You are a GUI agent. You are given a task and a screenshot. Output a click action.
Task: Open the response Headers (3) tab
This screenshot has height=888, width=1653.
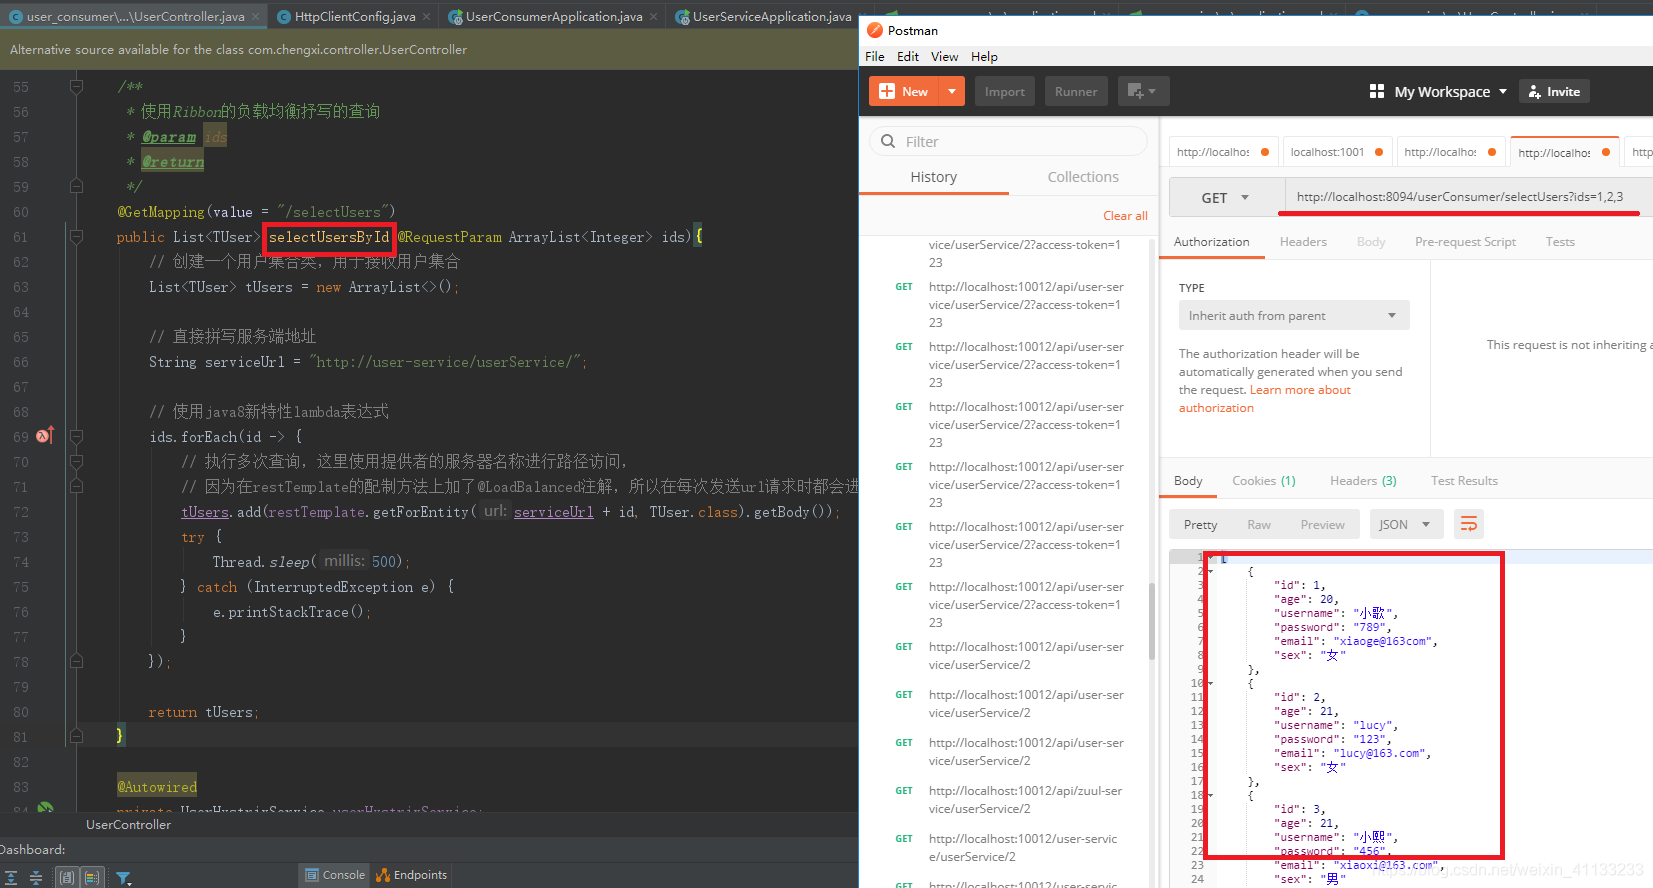(x=1363, y=481)
